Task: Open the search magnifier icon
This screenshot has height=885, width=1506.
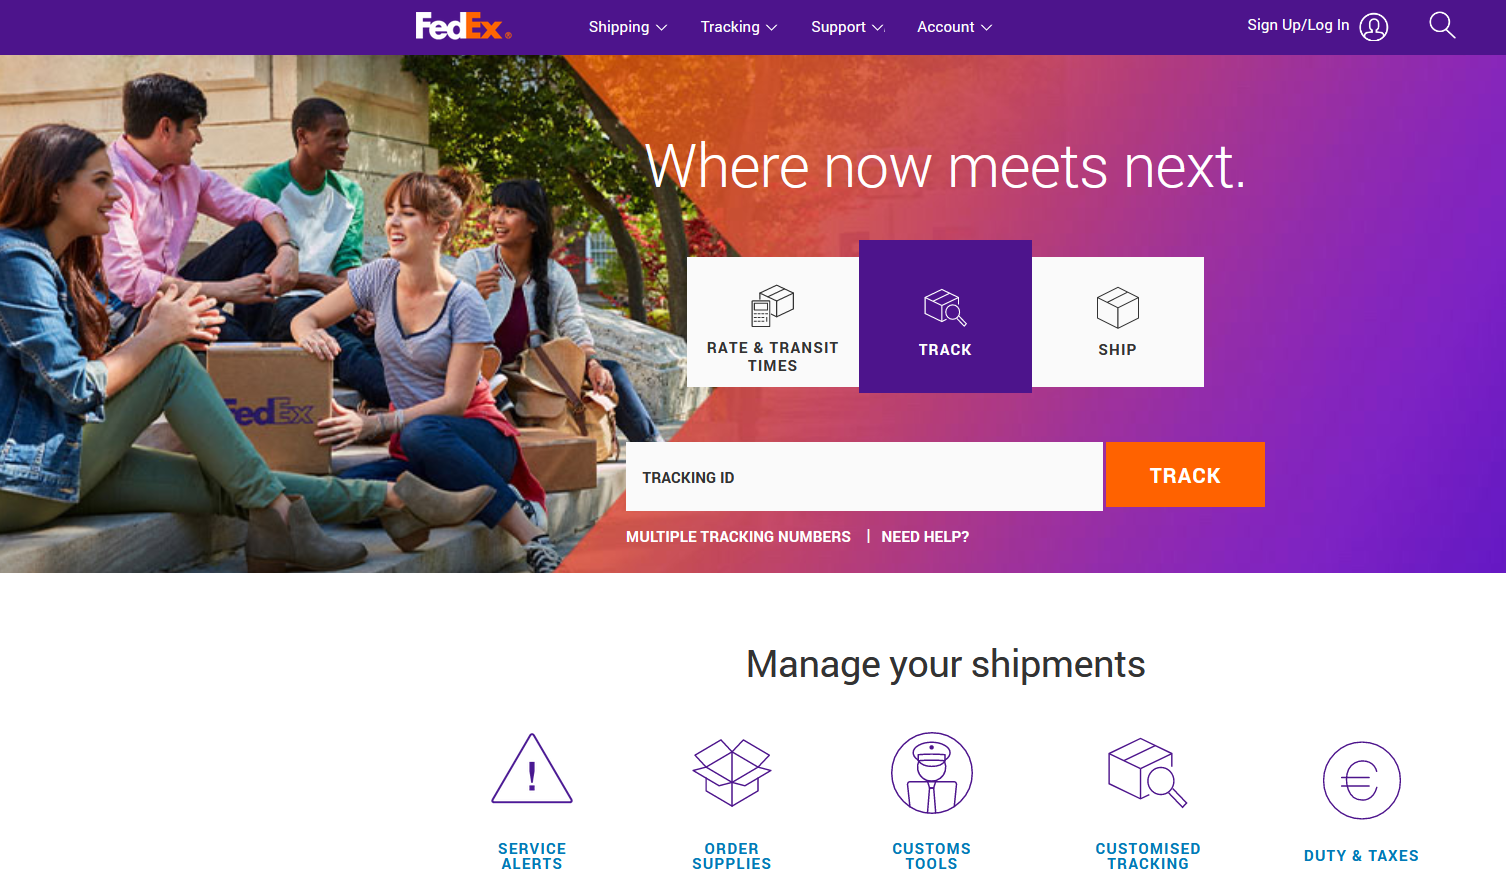Action: click(1442, 25)
